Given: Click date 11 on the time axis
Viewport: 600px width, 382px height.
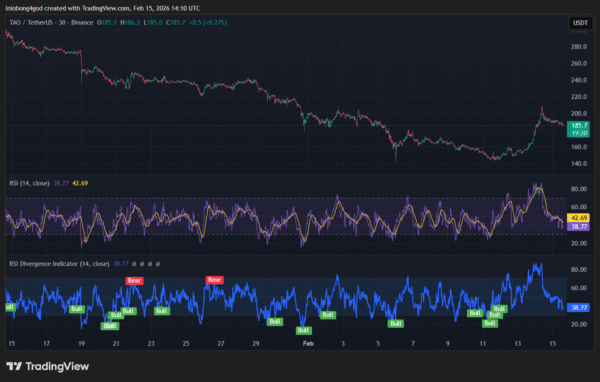Looking at the screenshot, I should click(x=483, y=344).
